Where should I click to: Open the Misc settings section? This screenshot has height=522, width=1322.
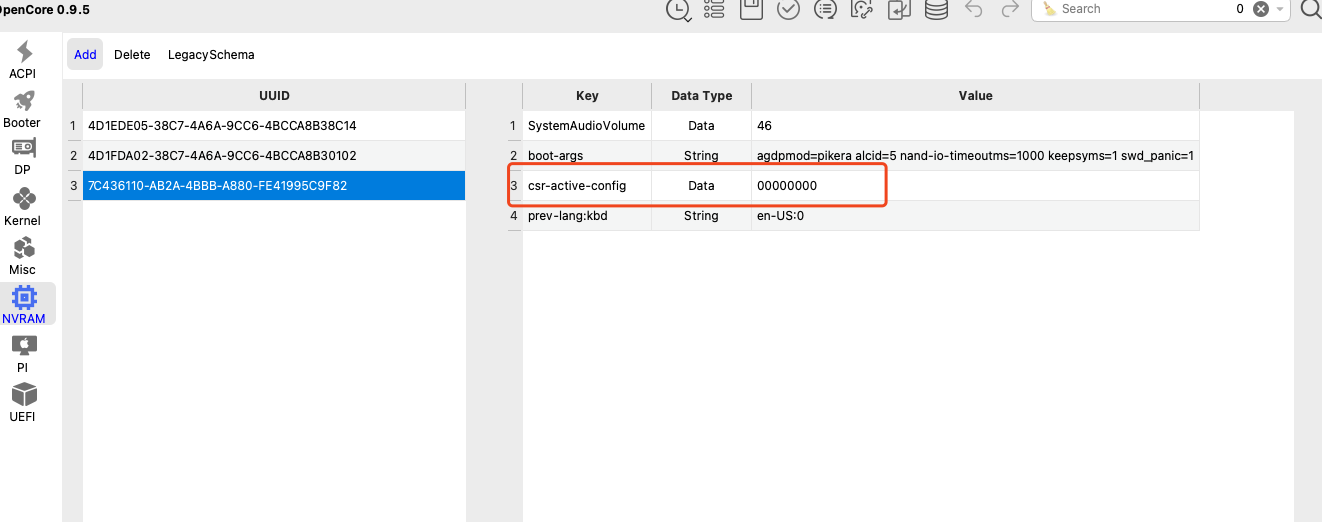24,255
